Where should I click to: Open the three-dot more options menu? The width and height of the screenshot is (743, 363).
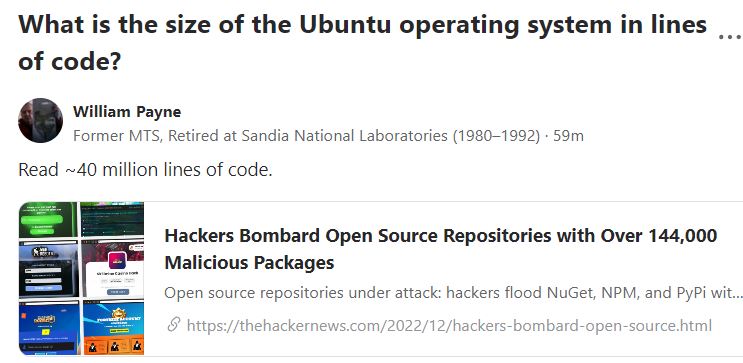pyautogui.click(x=730, y=37)
